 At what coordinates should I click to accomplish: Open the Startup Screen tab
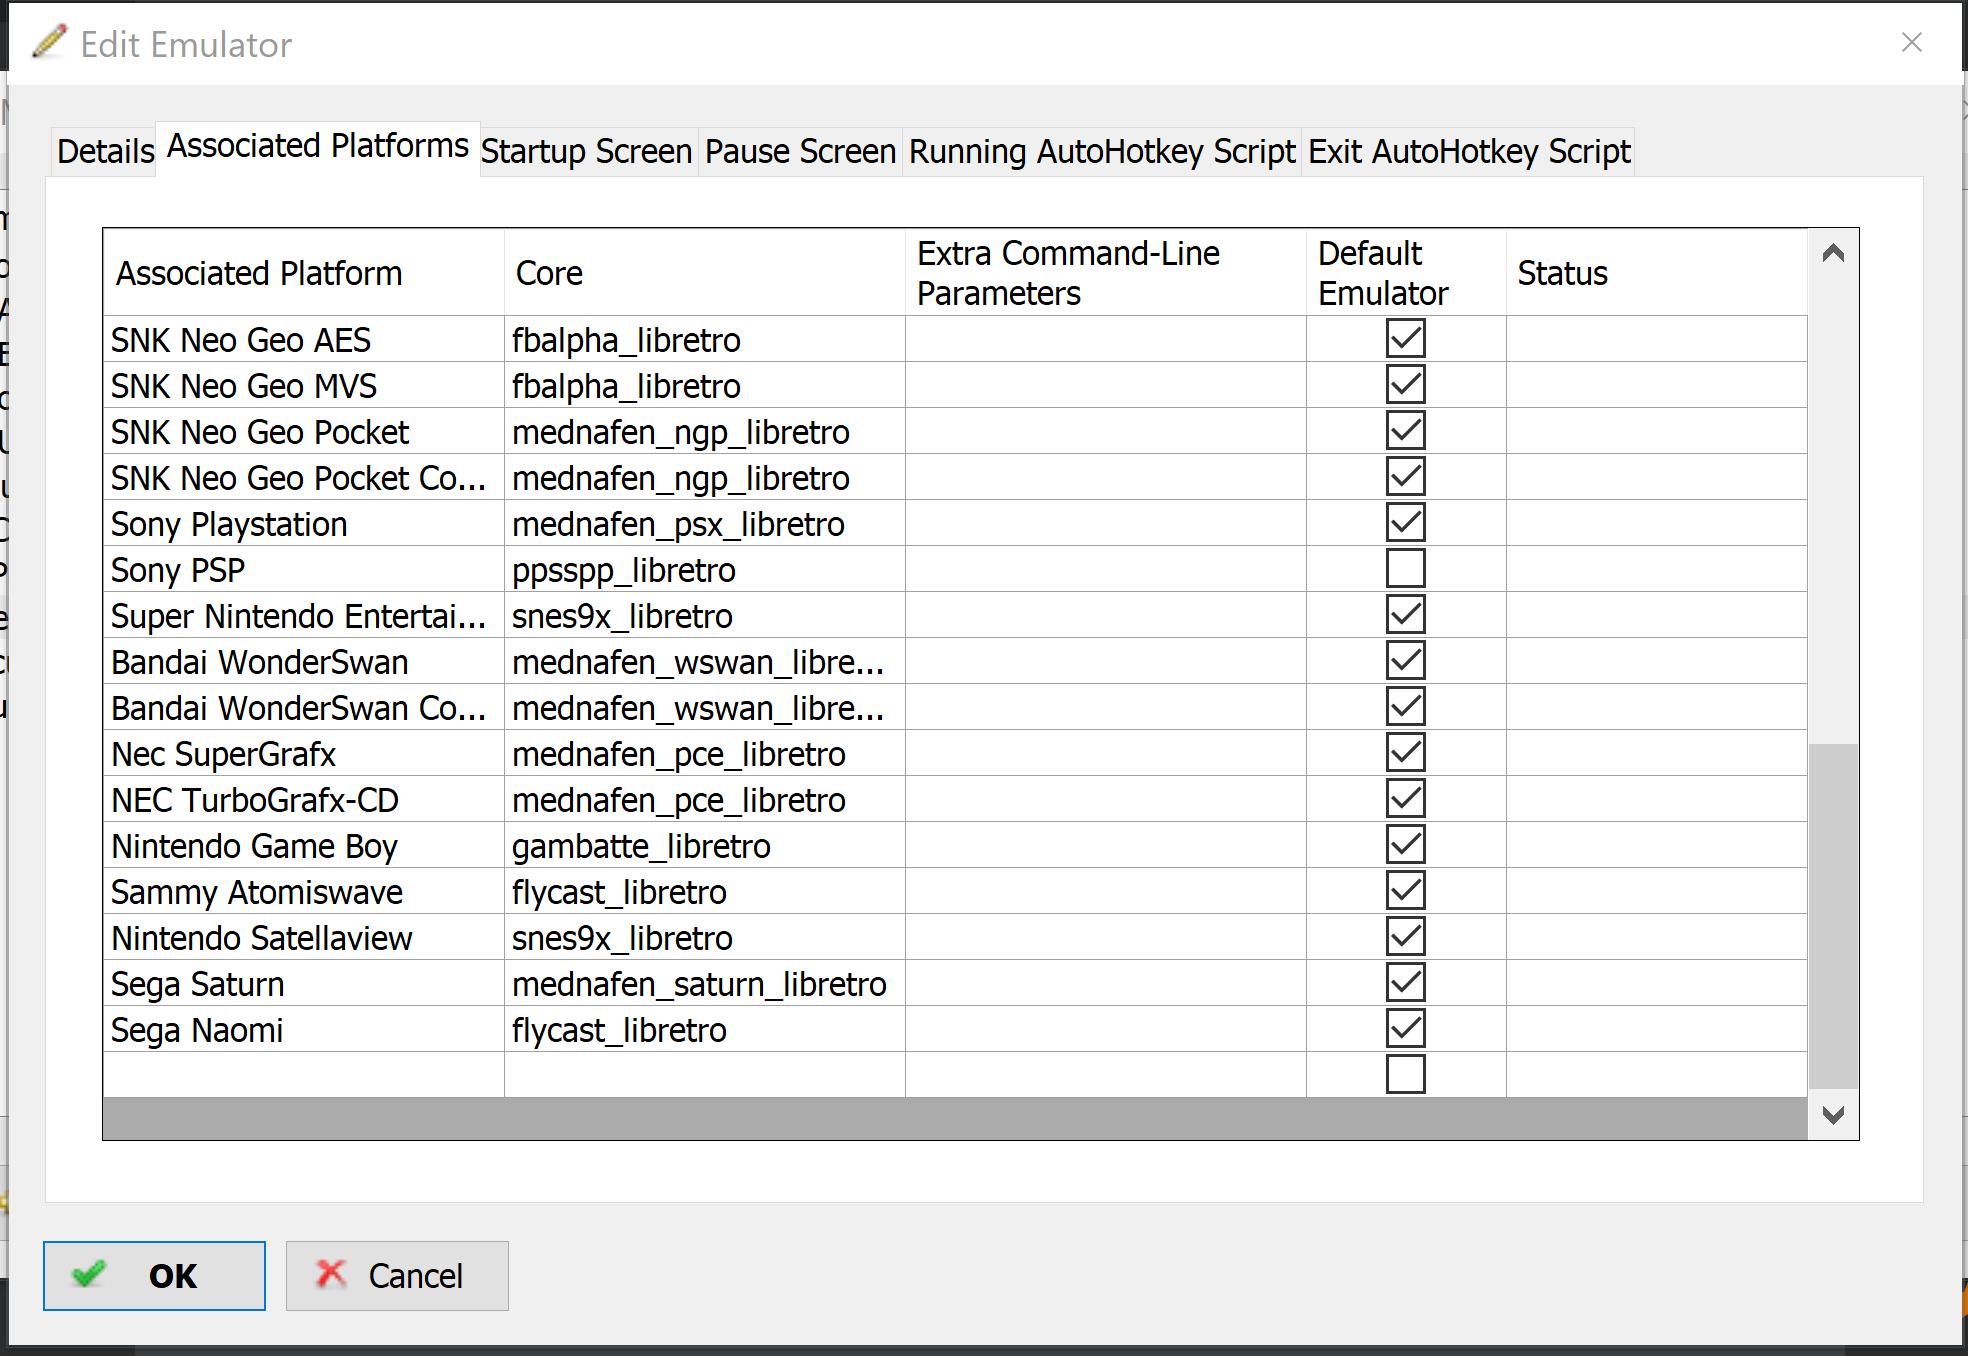(x=587, y=152)
